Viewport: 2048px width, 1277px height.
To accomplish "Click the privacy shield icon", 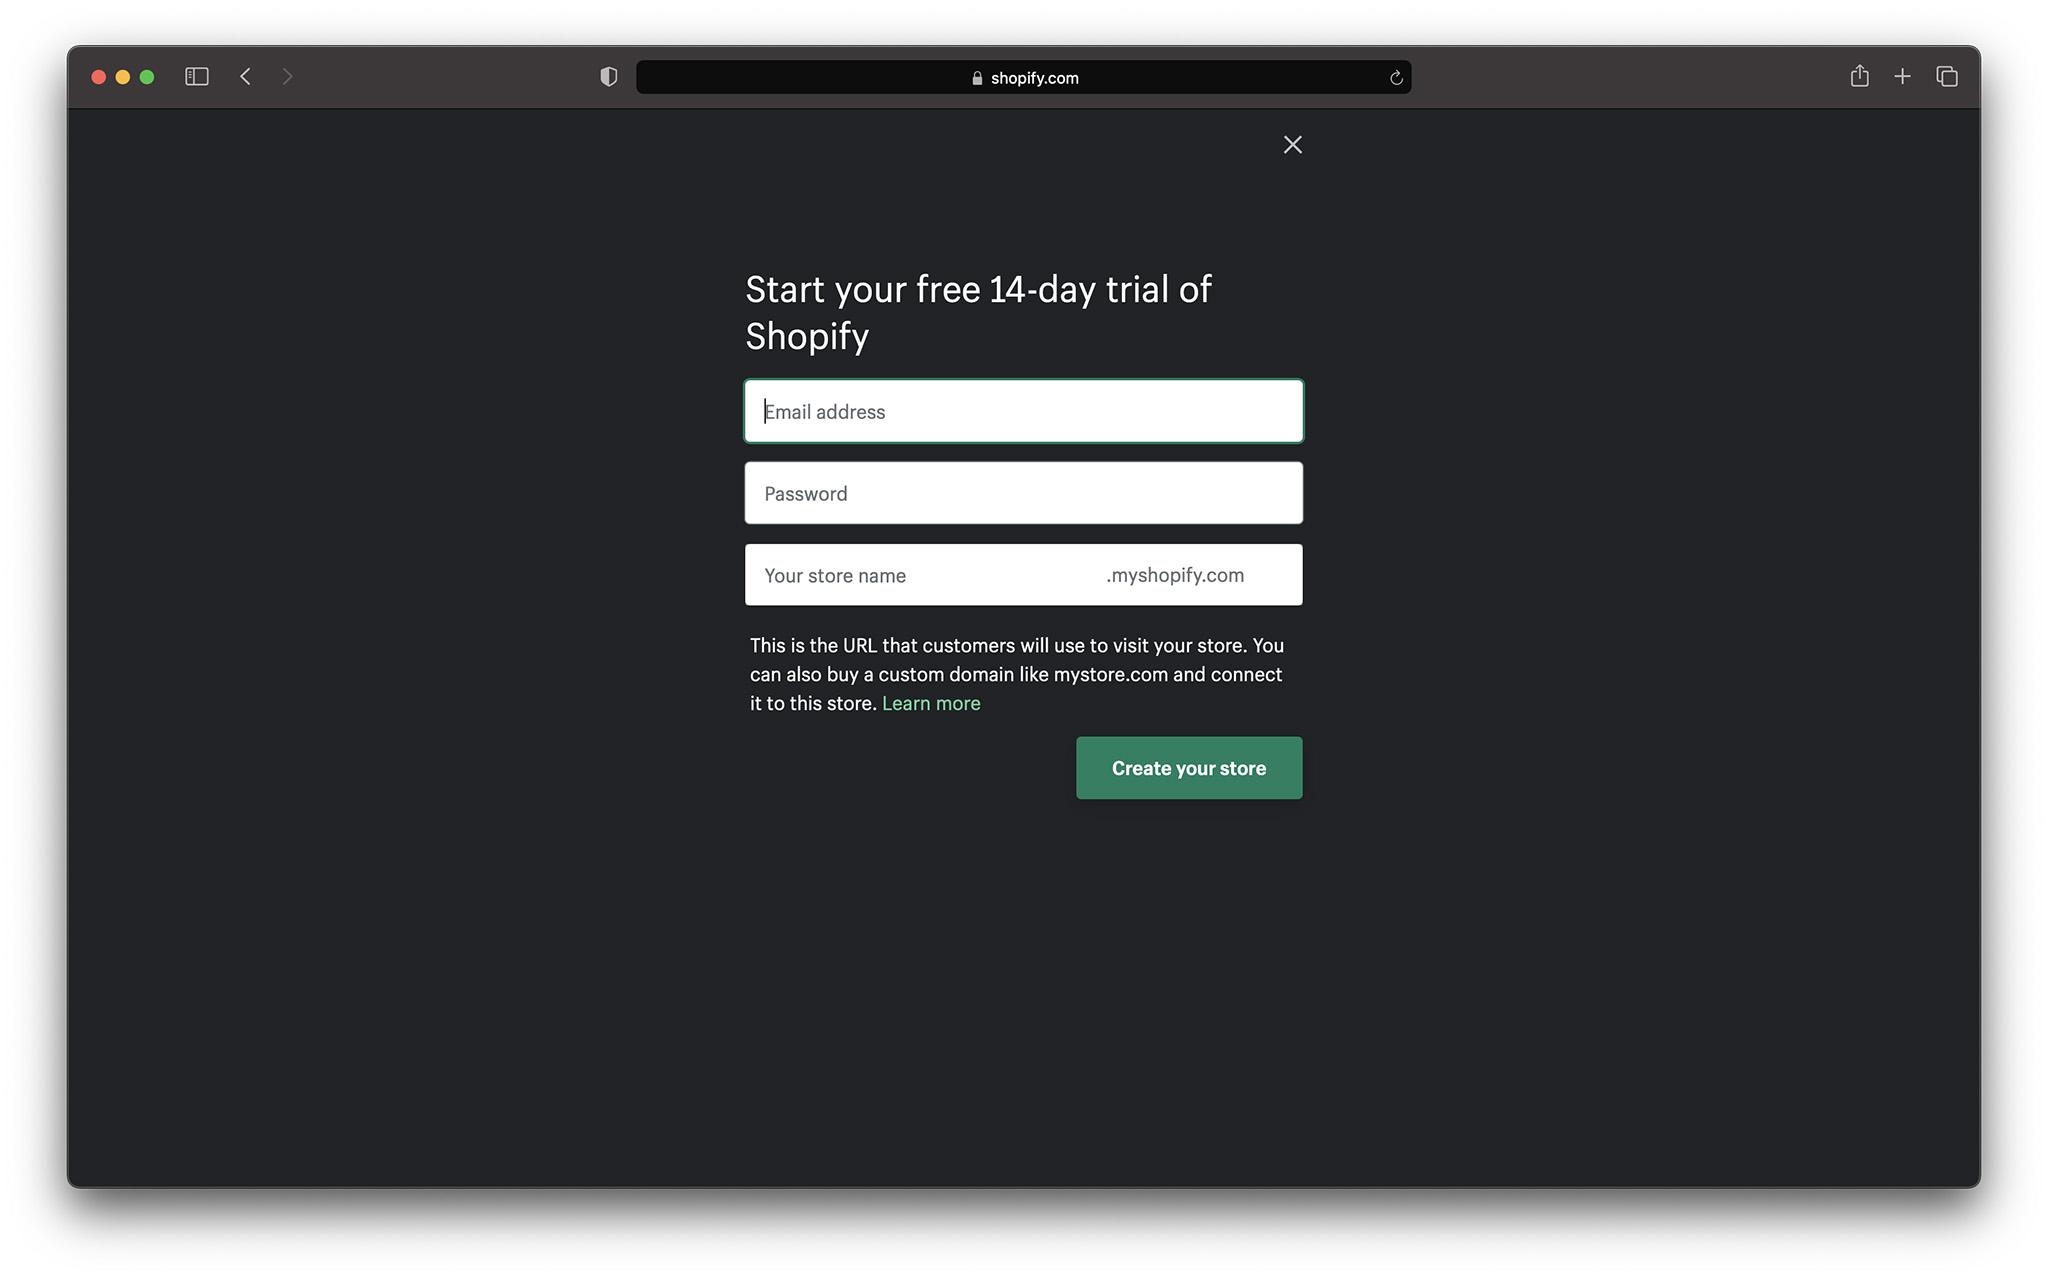I will coord(609,76).
